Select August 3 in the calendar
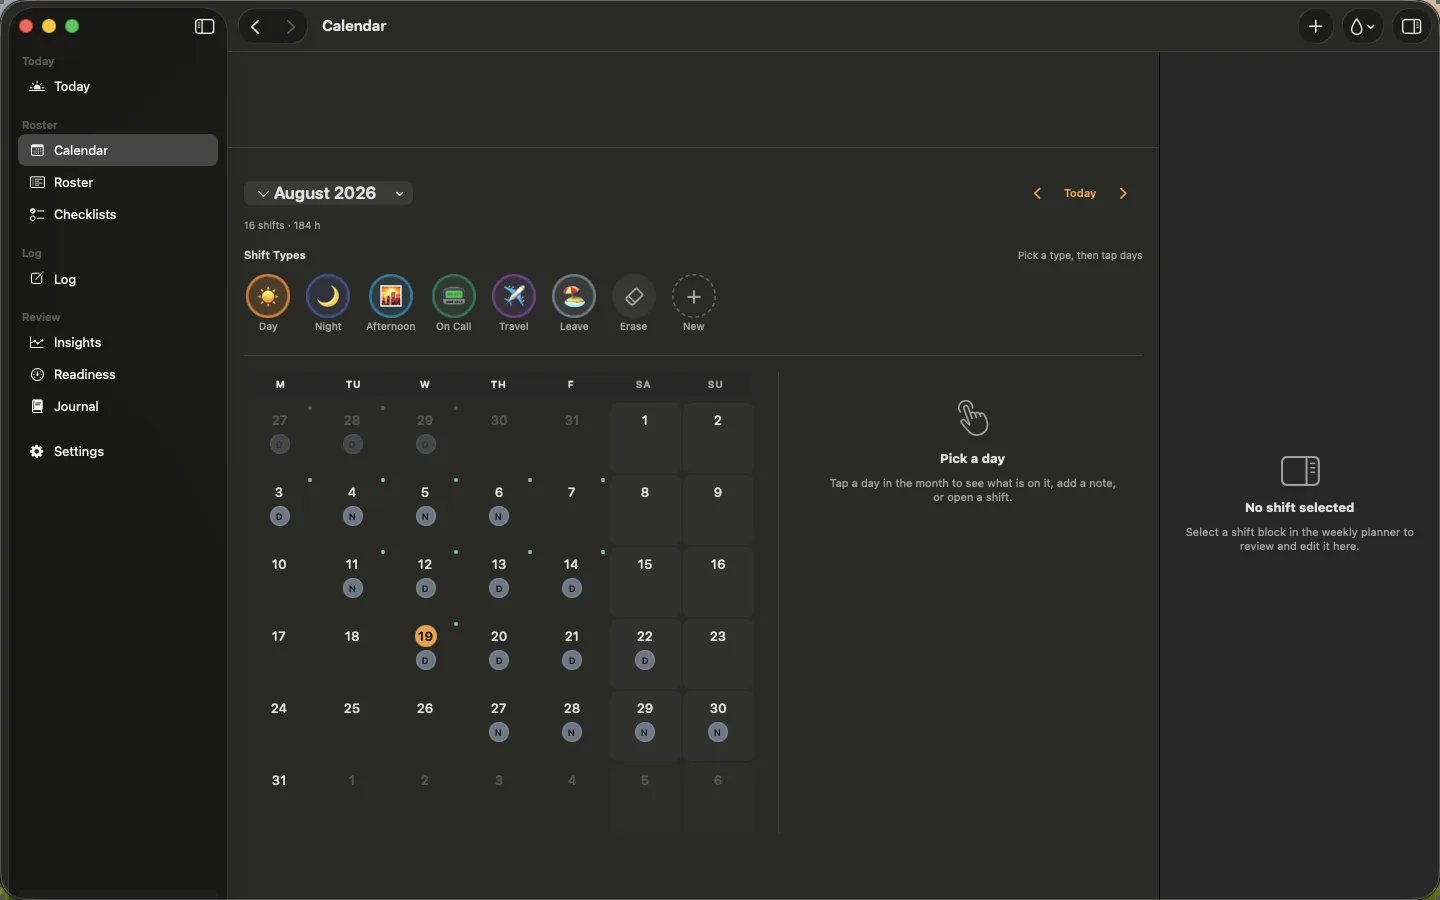This screenshot has height=900, width=1440. 281,510
